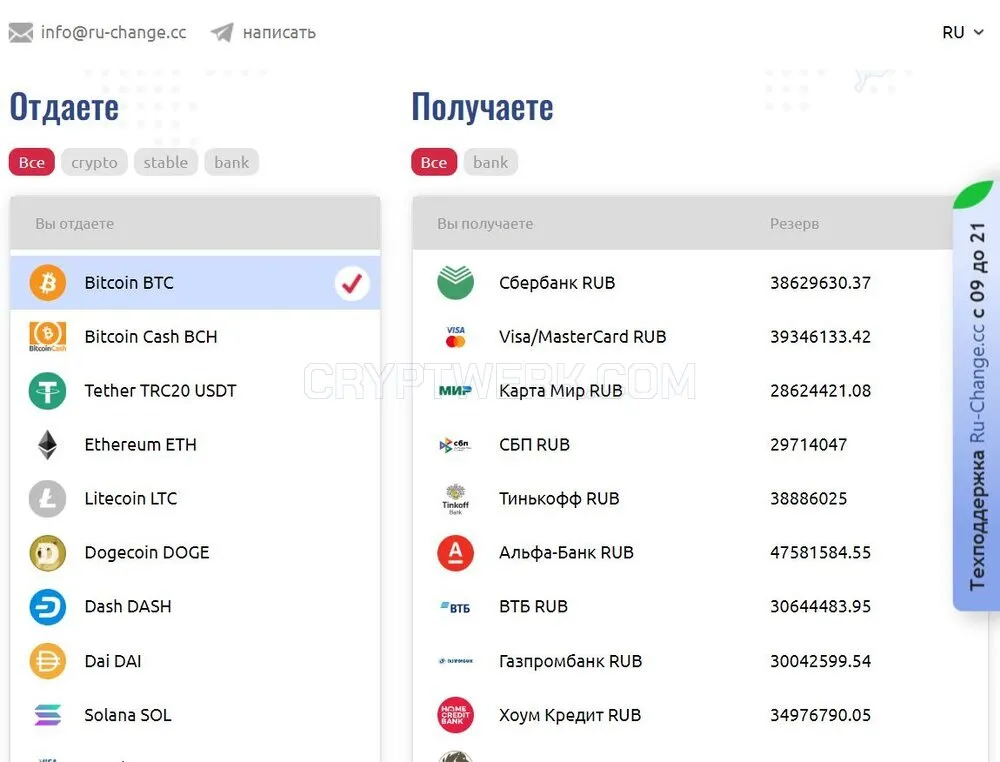Filter give list by bank
Image resolution: width=1000 pixels, height=762 pixels.
pyautogui.click(x=232, y=162)
